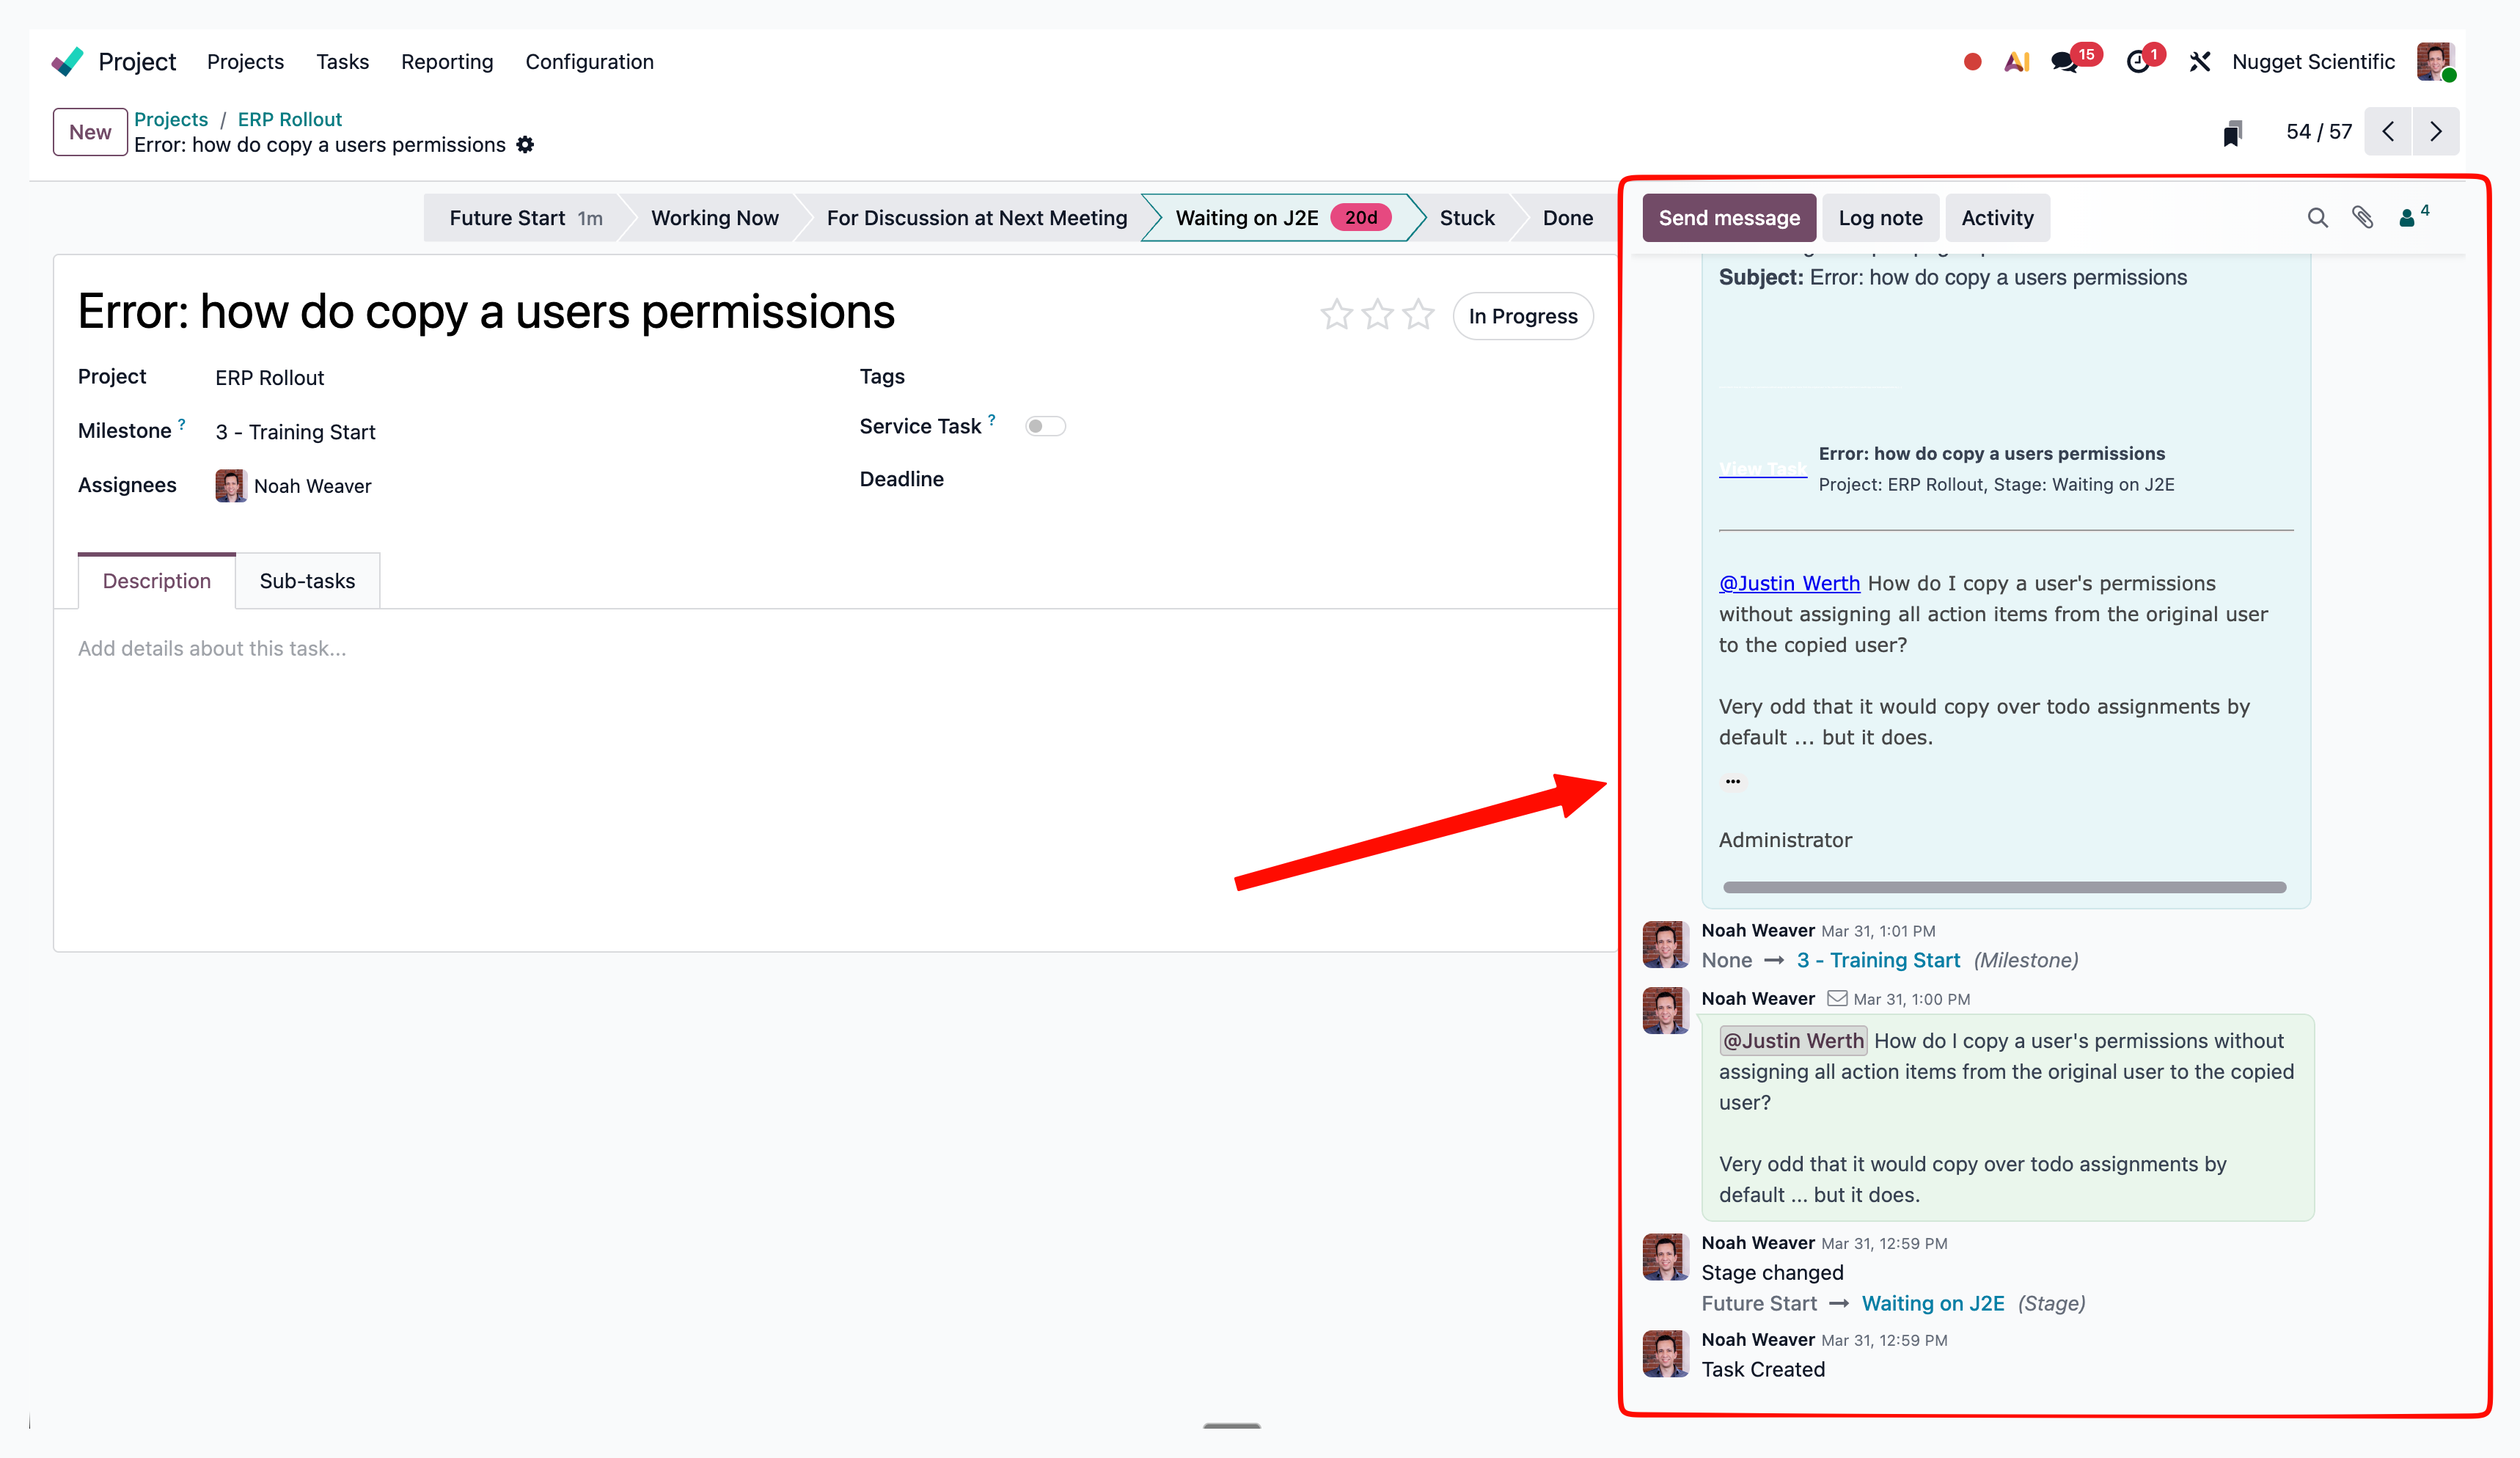Expand trimmed email content ellipsis

coord(1732,781)
